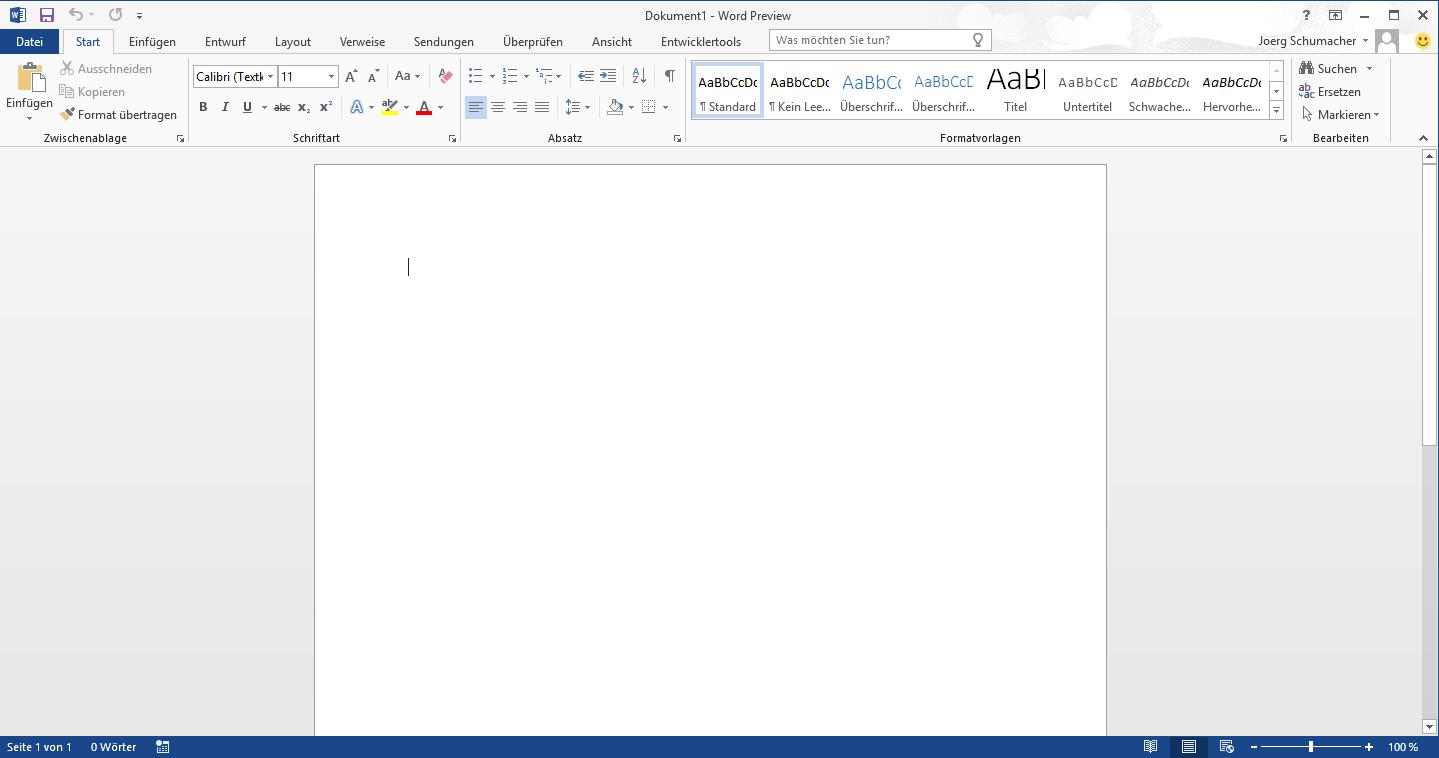Open the Datei menu tab
This screenshot has height=758, width=1439.
pos(29,42)
